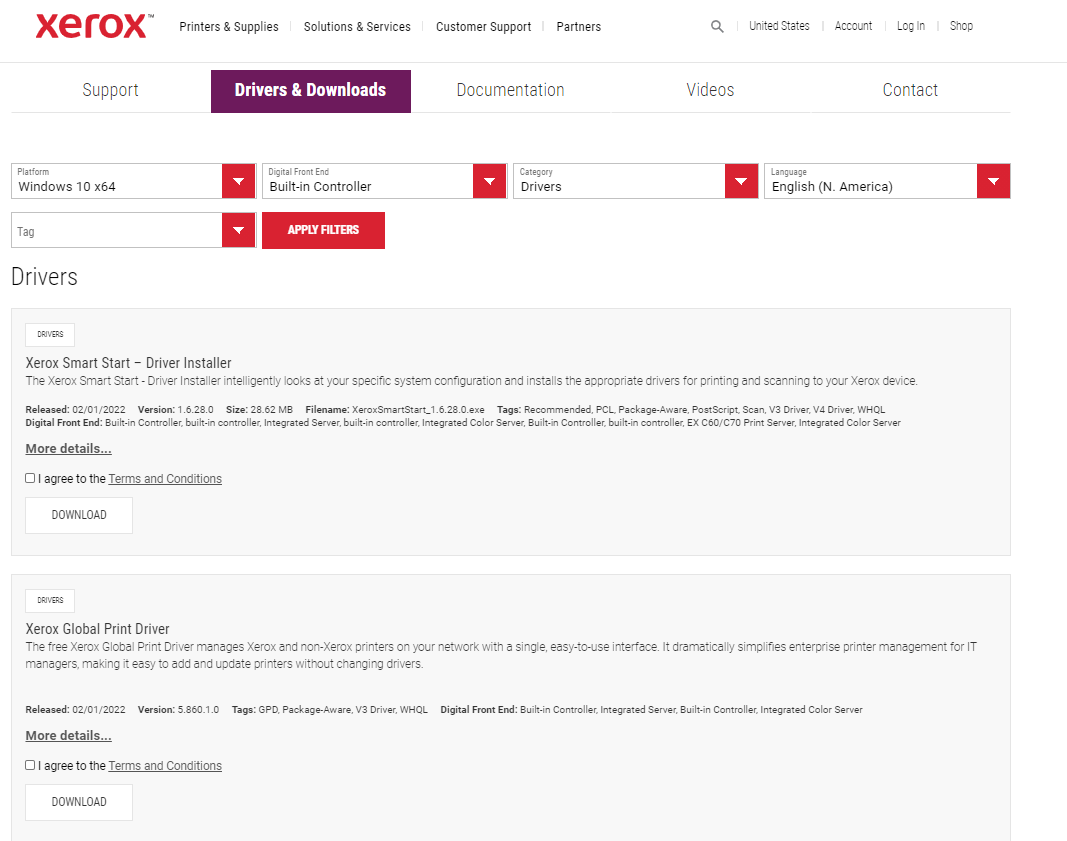This screenshot has width=1067, height=841.
Task: Open Partners menu
Action: pyautogui.click(x=578, y=27)
